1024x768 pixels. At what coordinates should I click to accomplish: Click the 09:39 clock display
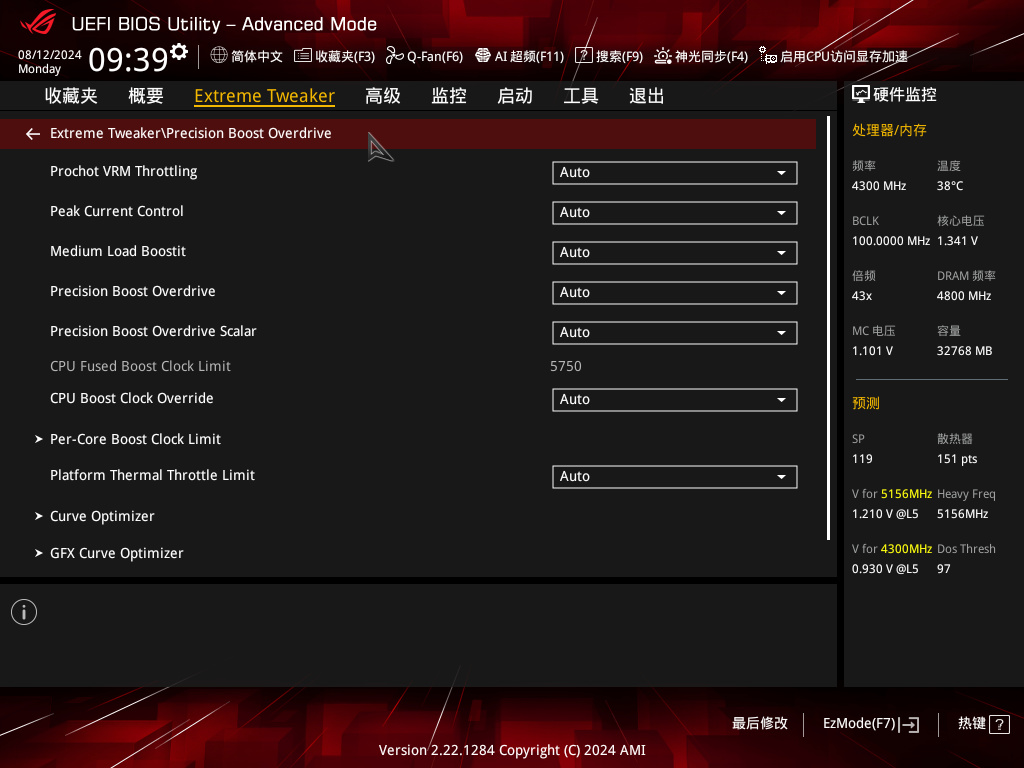point(128,59)
